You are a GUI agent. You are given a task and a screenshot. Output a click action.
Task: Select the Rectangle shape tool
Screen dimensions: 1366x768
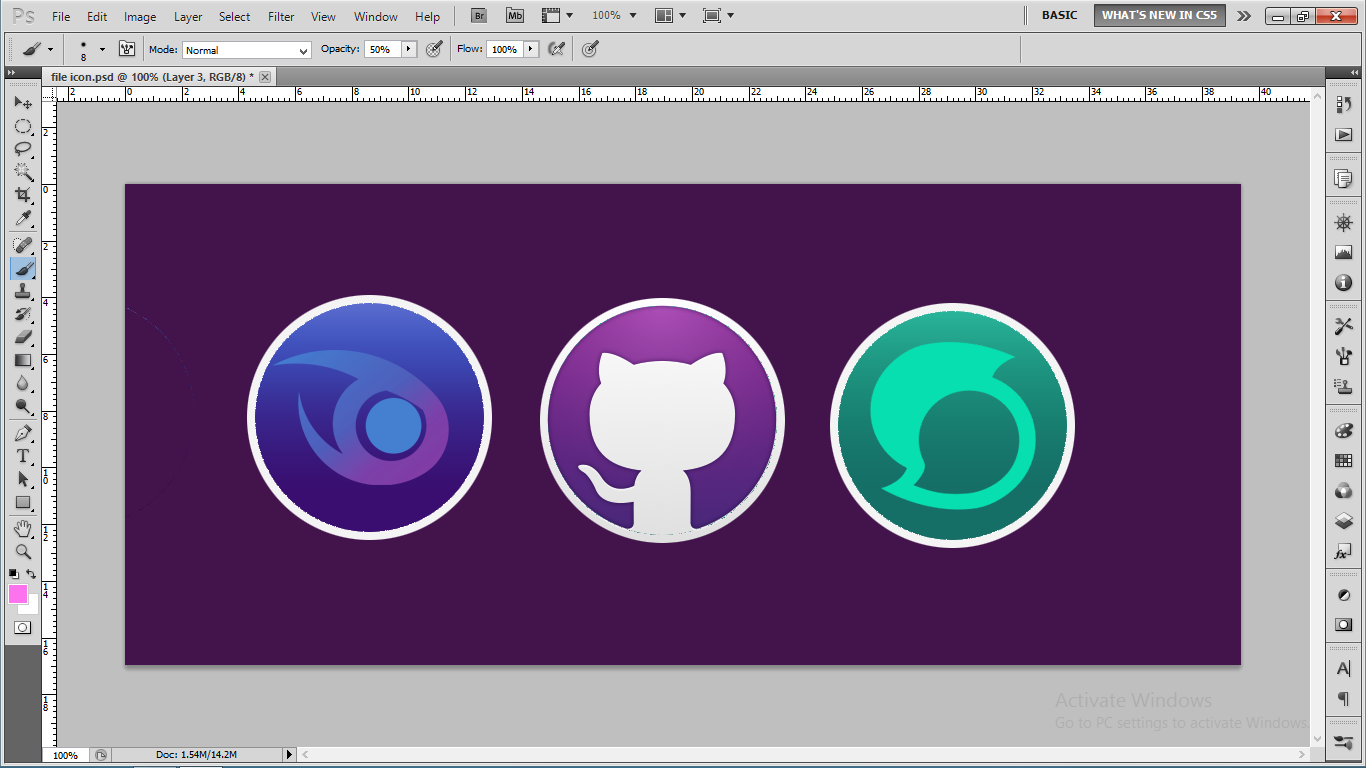coord(22,502)
